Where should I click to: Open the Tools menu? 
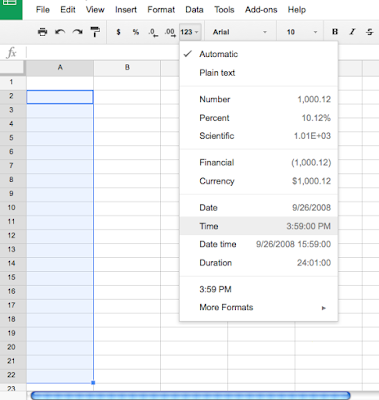[224, 10]
